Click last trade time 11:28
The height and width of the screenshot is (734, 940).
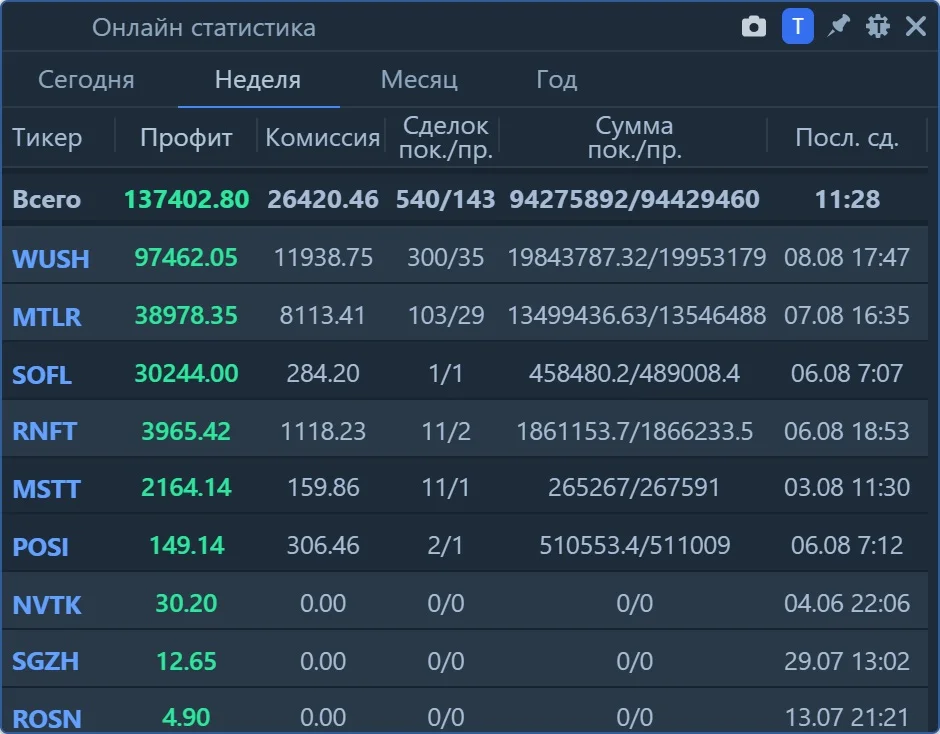pos(847,199)
